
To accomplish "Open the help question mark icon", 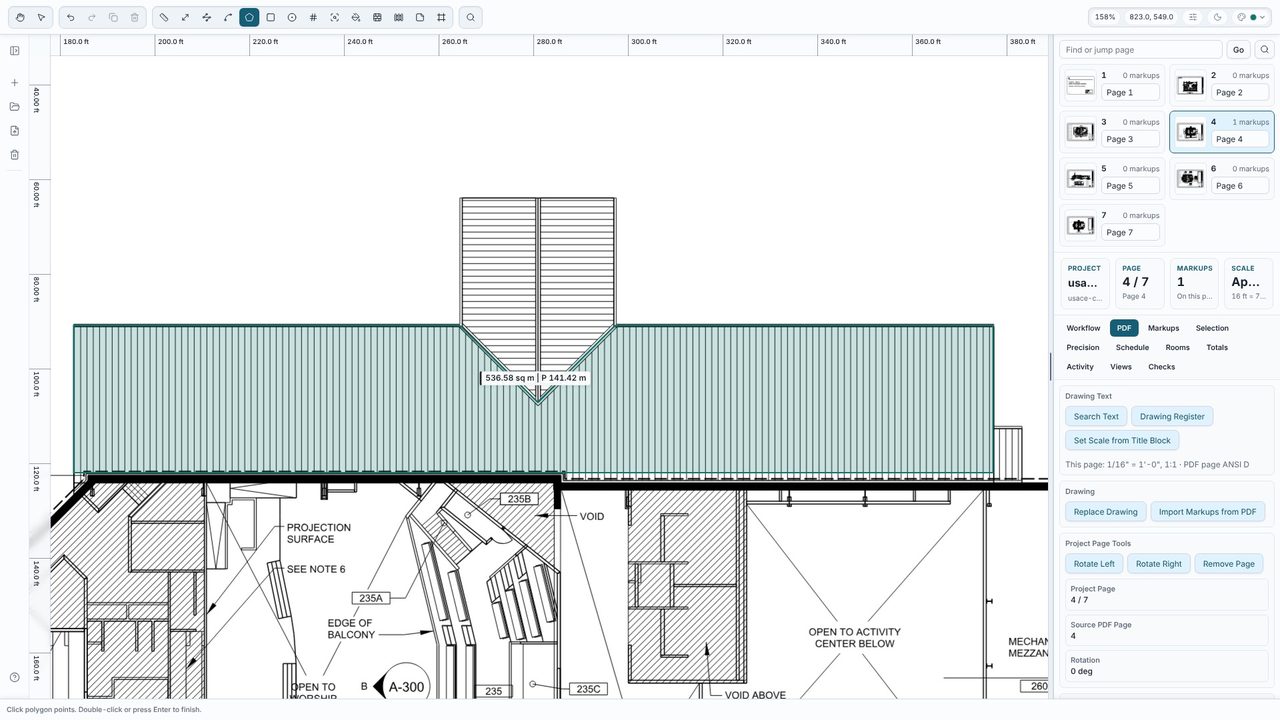I will coord(15,677).
